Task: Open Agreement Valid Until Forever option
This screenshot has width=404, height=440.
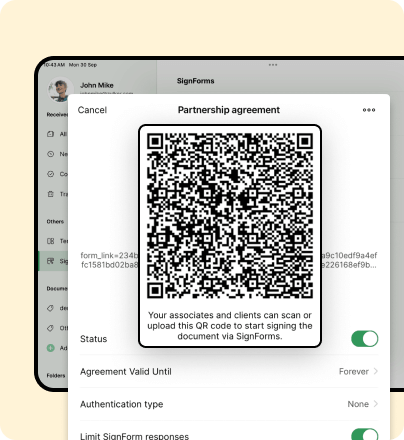Action: pyautogui.click(x=229, y=371)
